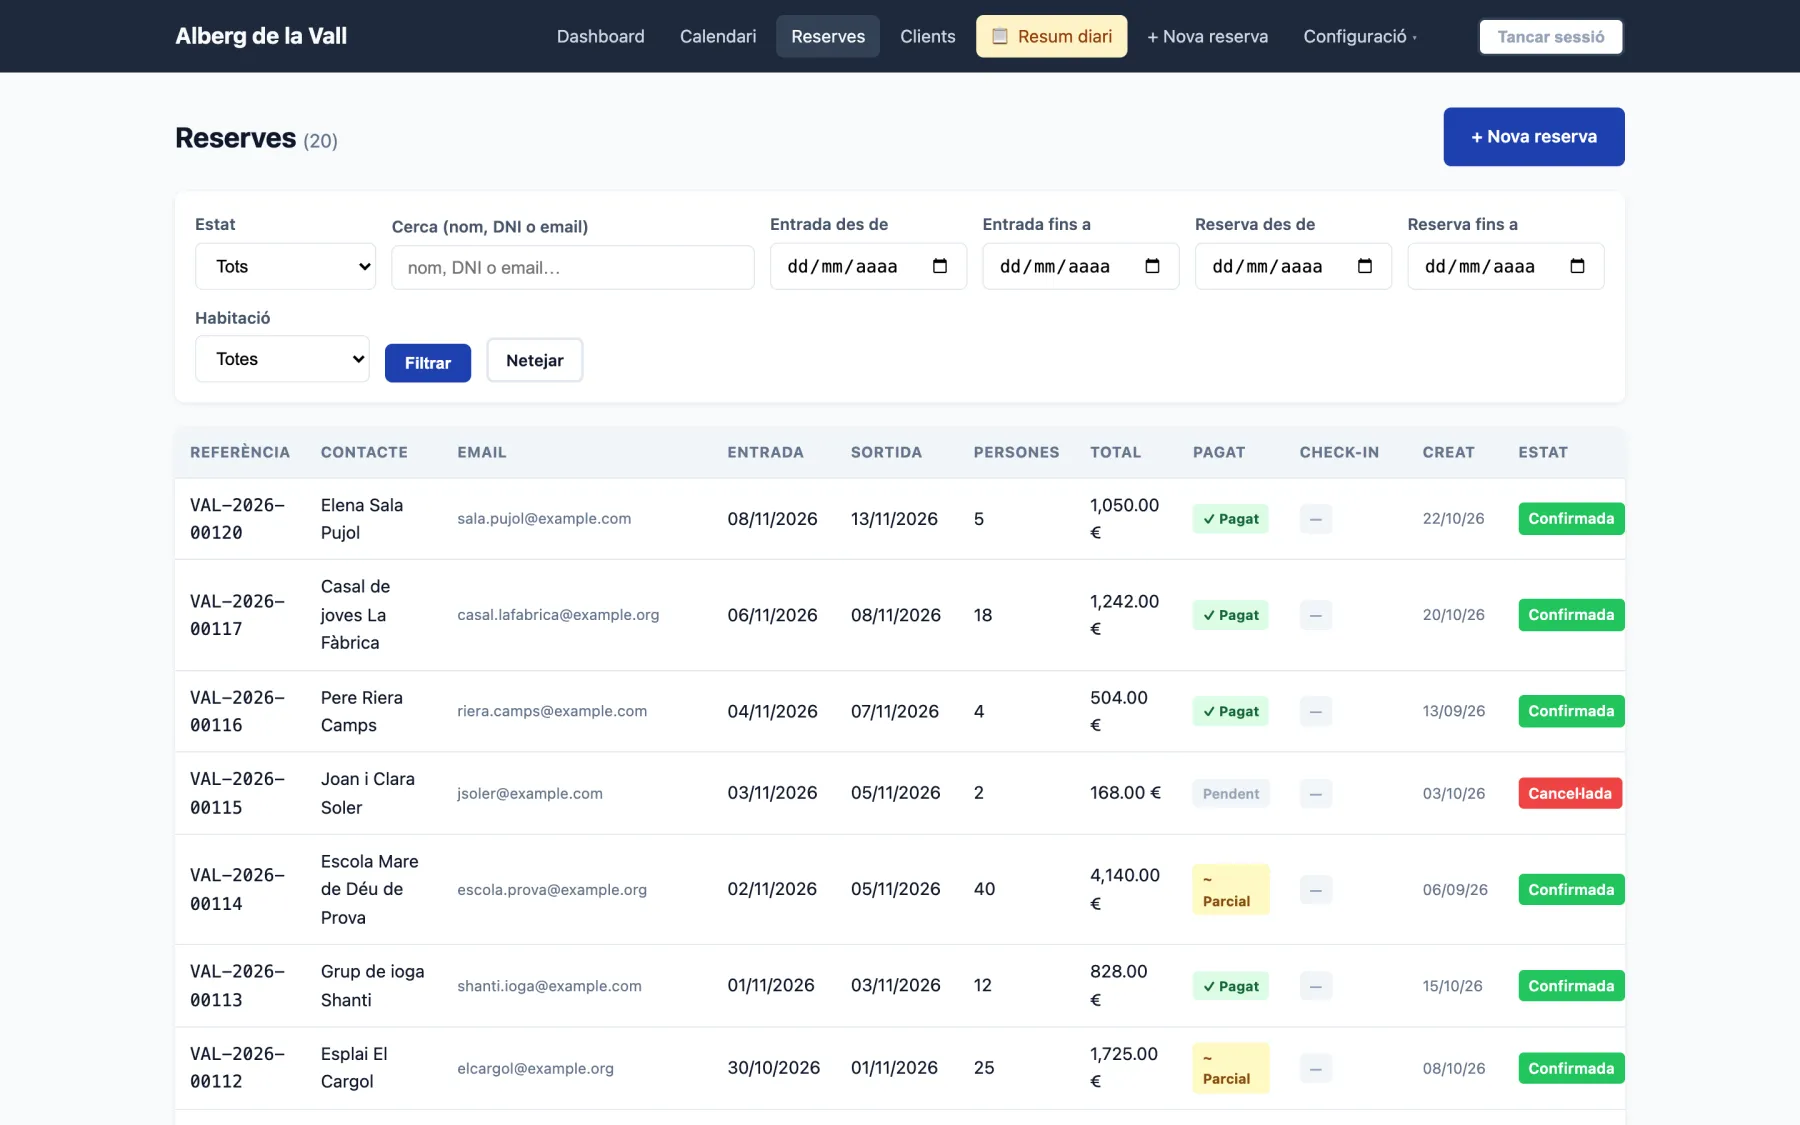This screenshot has height=1125, width=1800.
Task: Click the Alberg de la Vall logo title
Action: 261,36
